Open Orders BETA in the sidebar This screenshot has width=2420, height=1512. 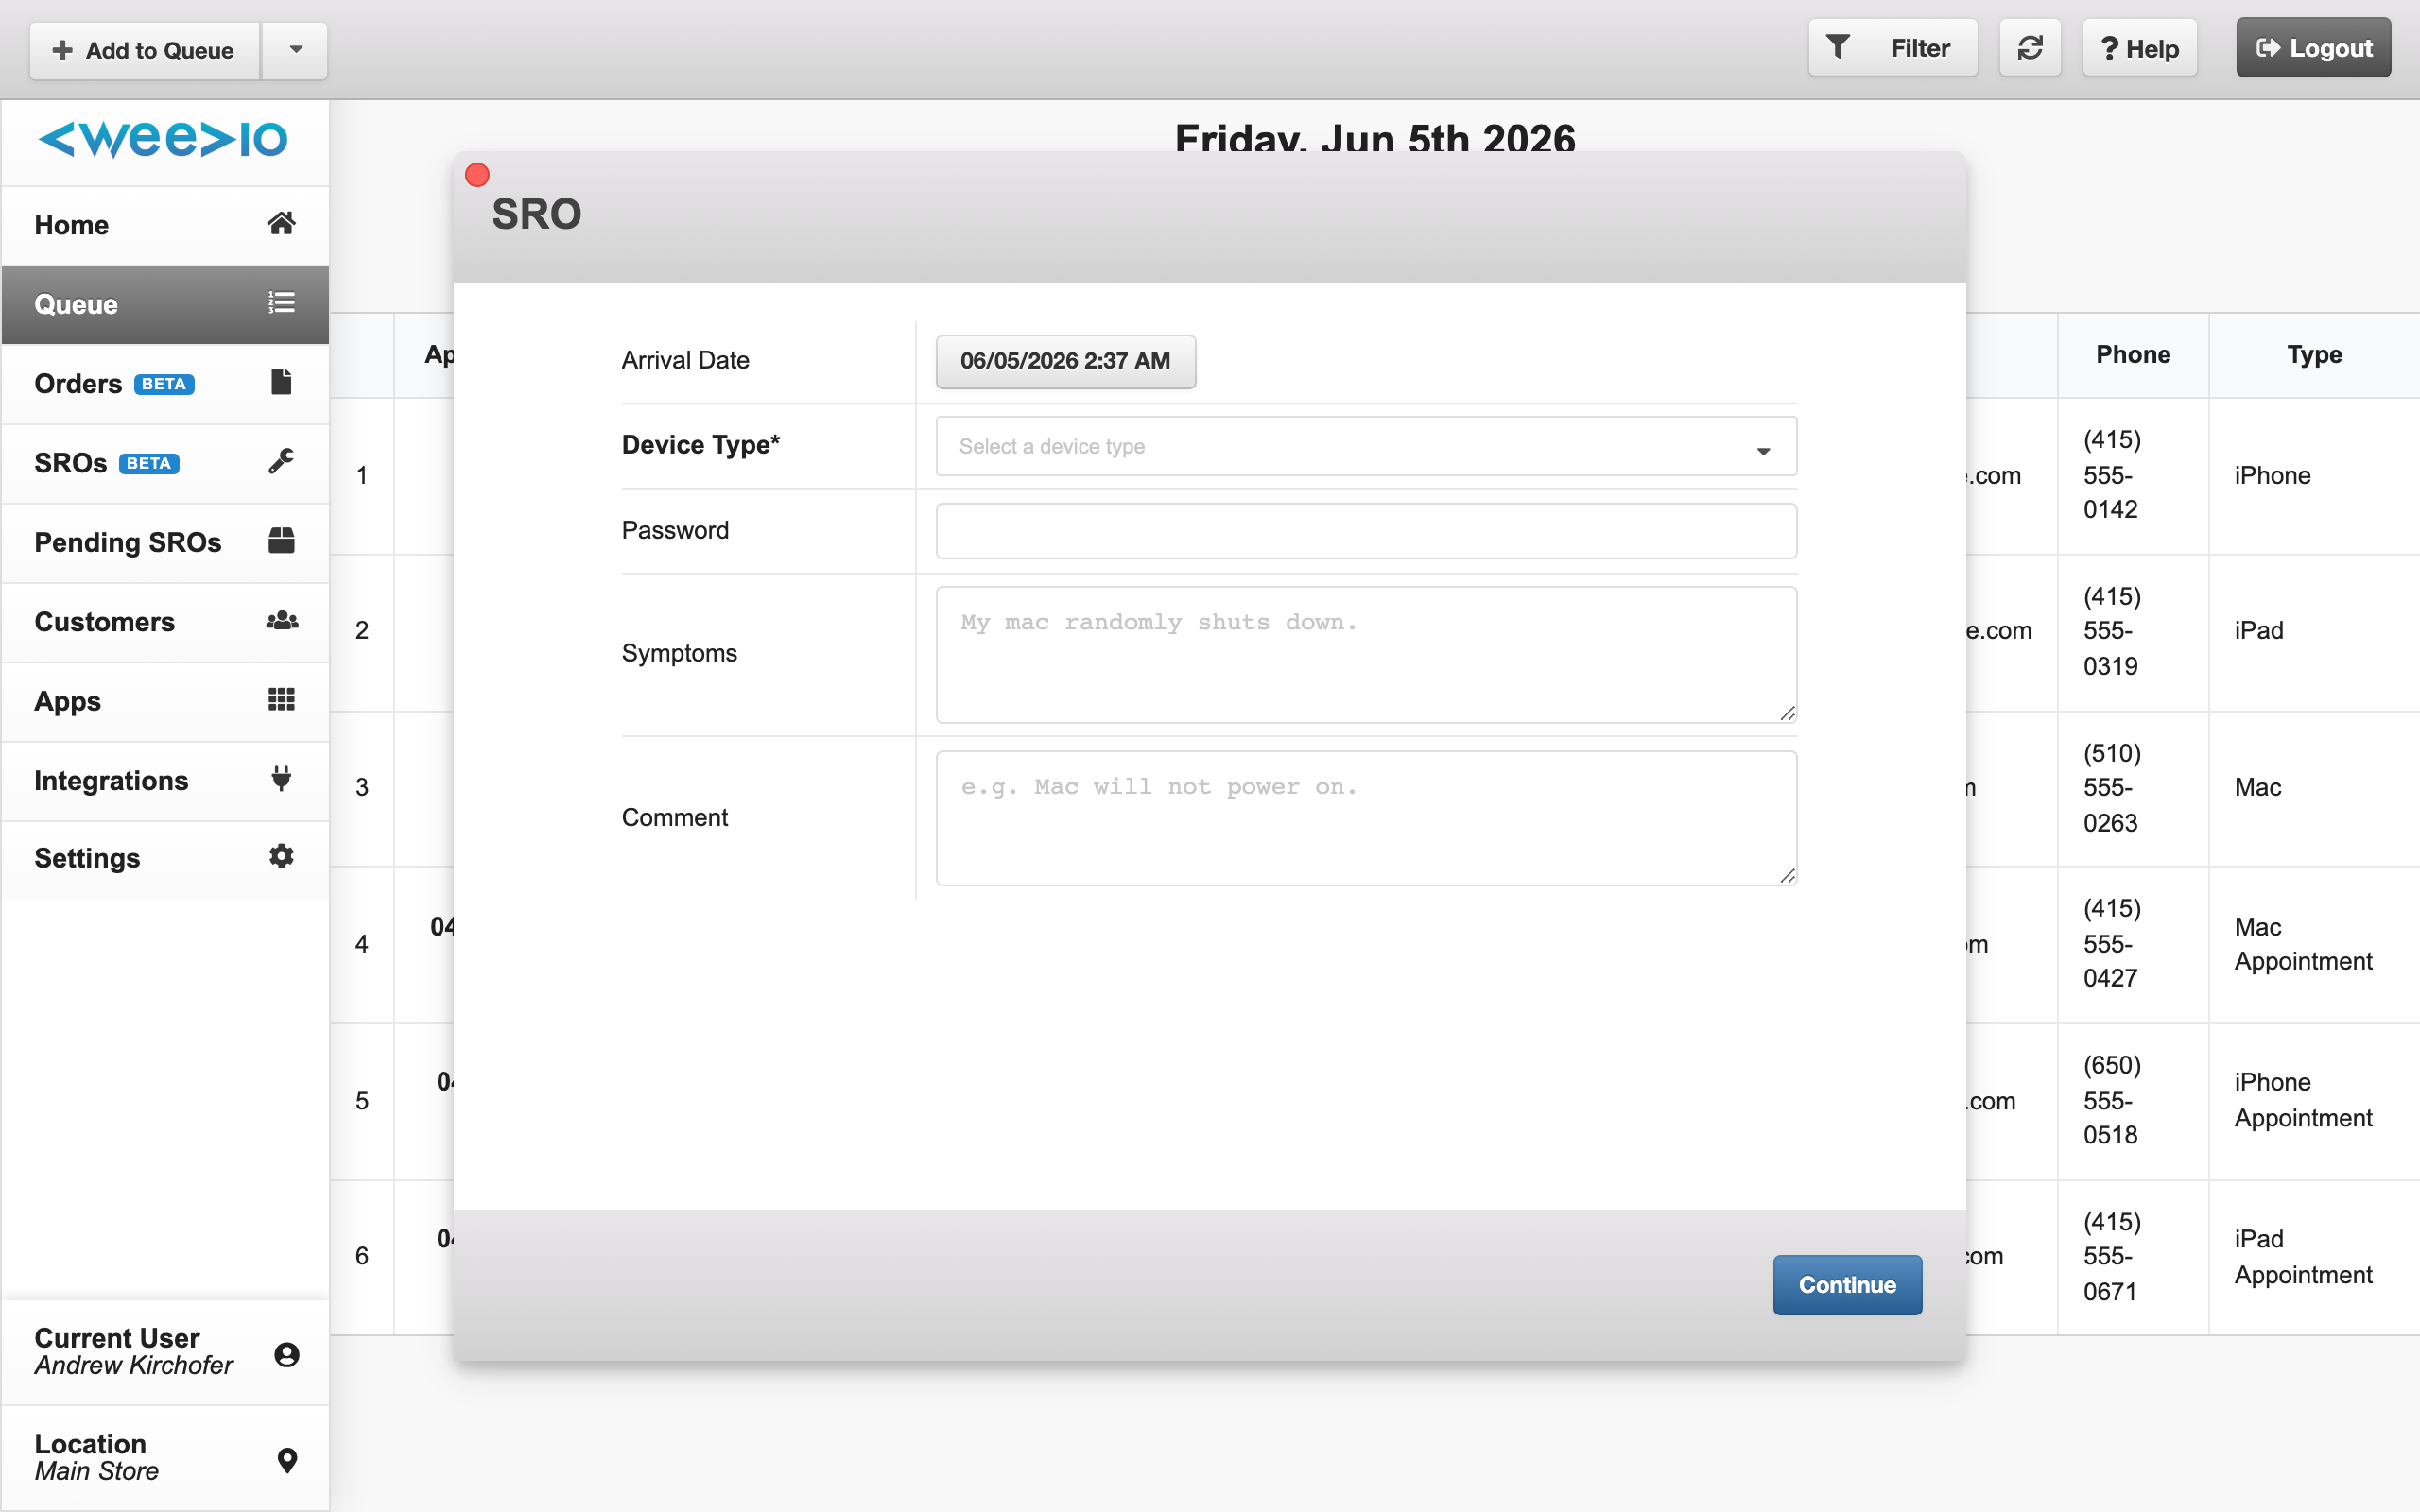(165, 383)
